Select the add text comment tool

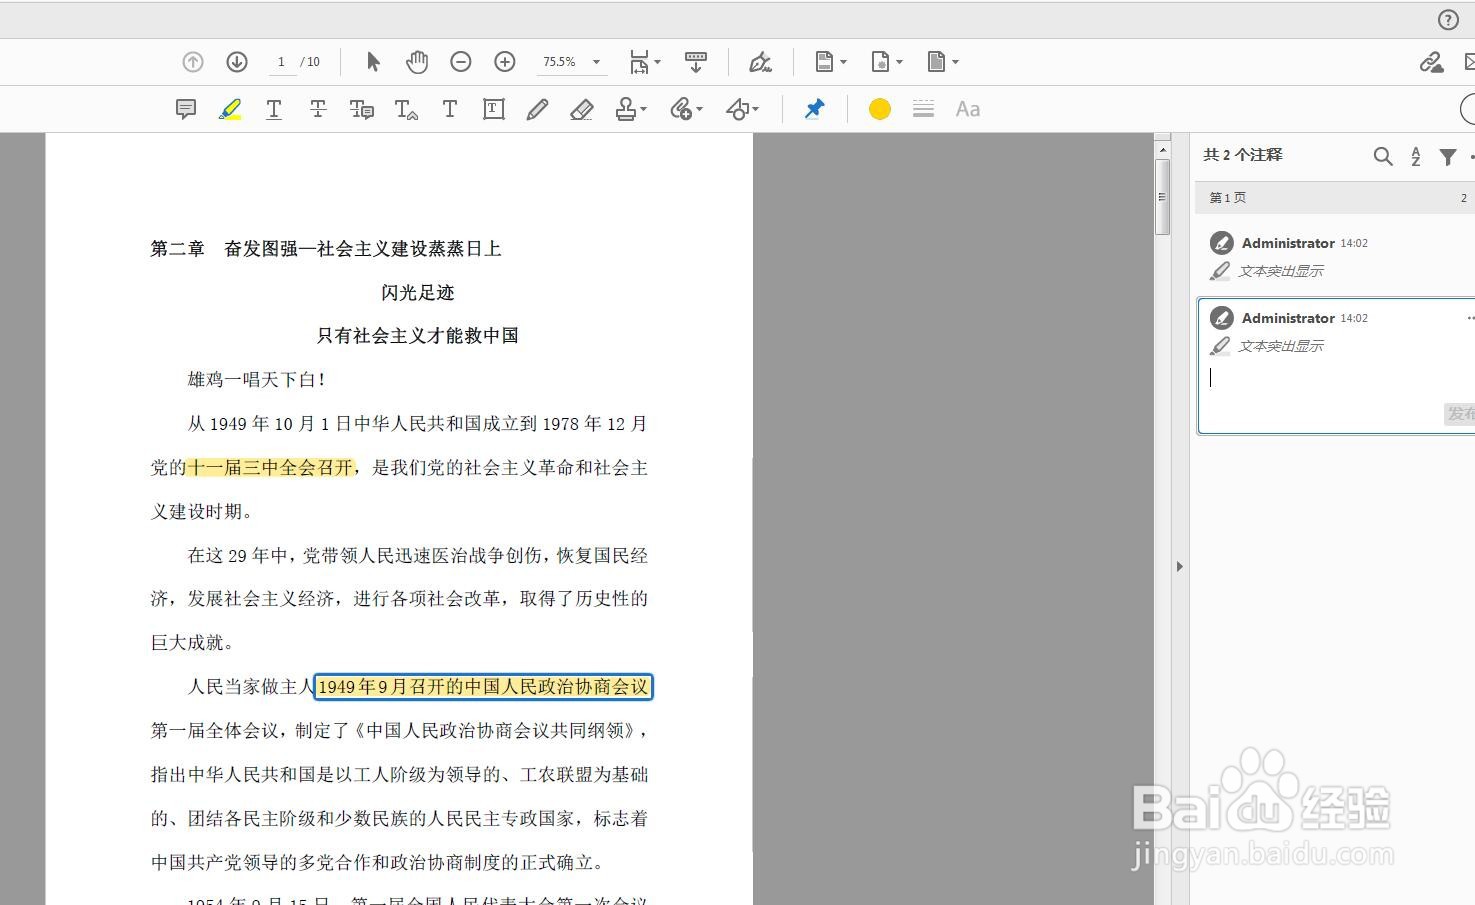(450, 109)
